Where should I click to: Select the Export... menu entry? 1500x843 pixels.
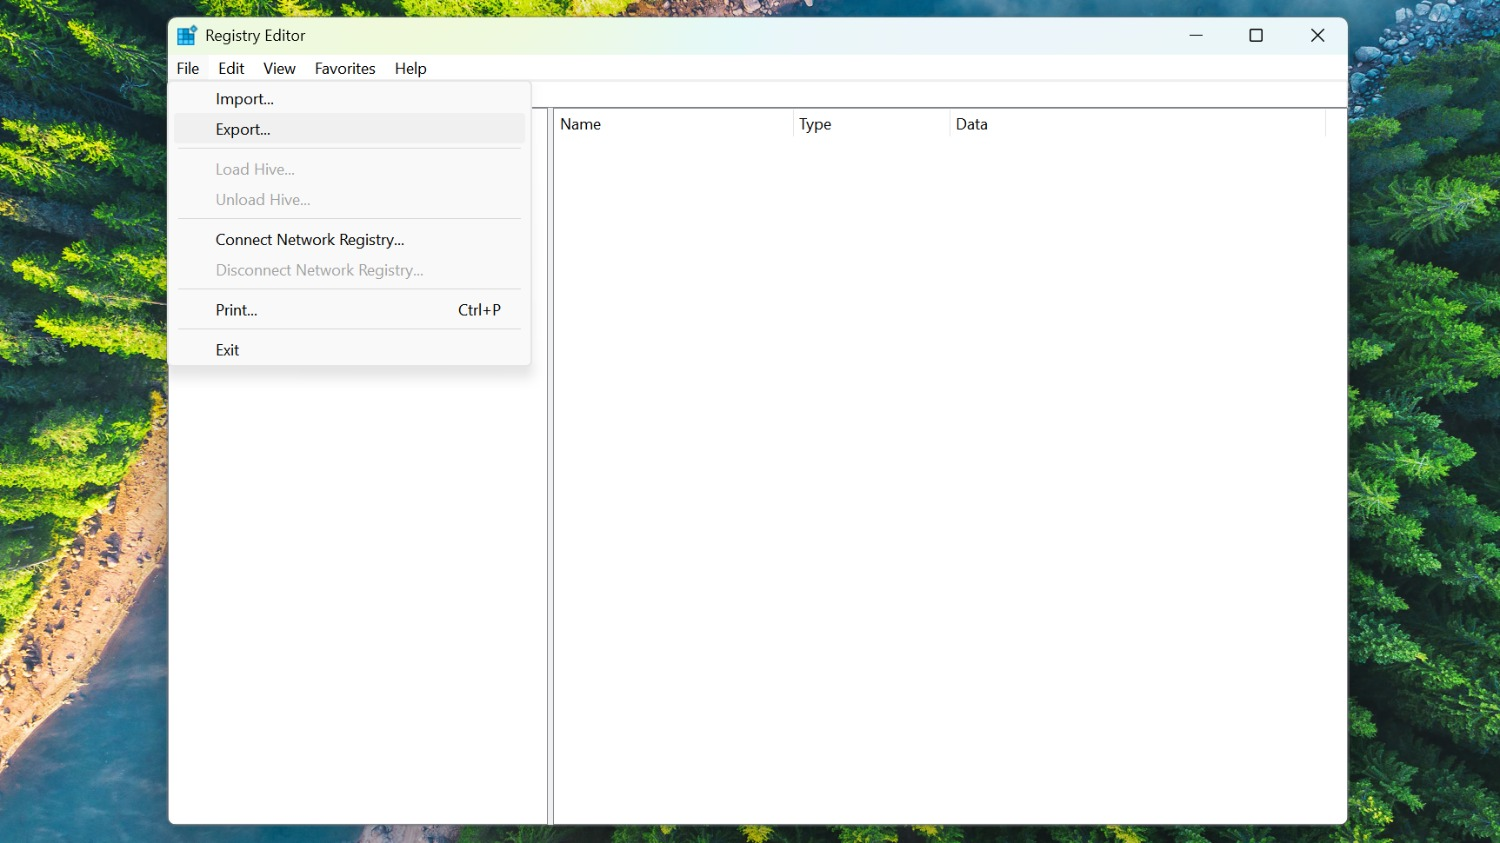[243, 129]
